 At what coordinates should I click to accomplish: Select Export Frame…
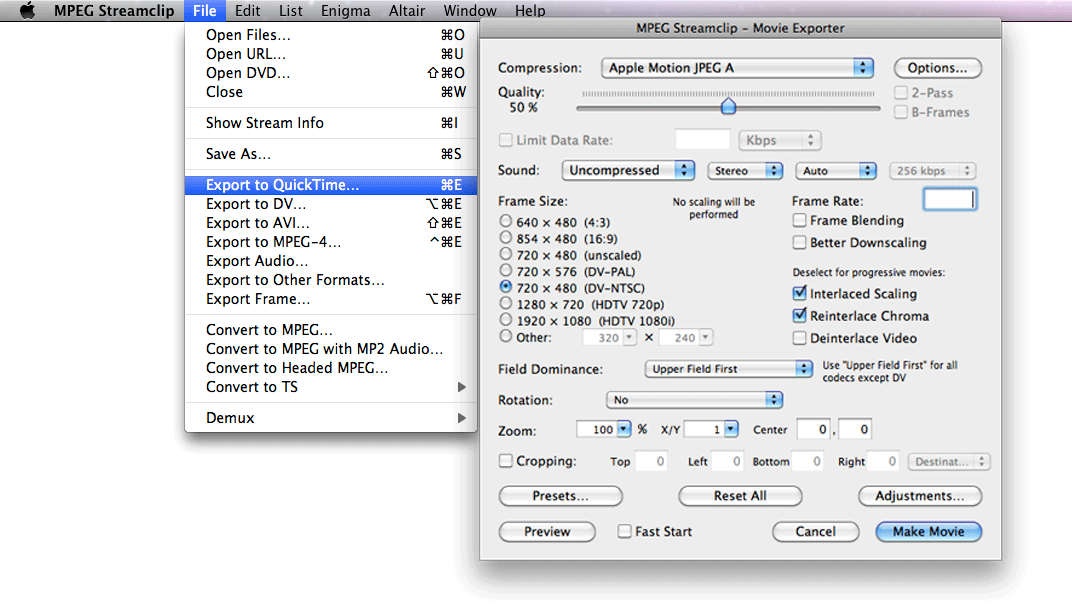tap(331, 299)
